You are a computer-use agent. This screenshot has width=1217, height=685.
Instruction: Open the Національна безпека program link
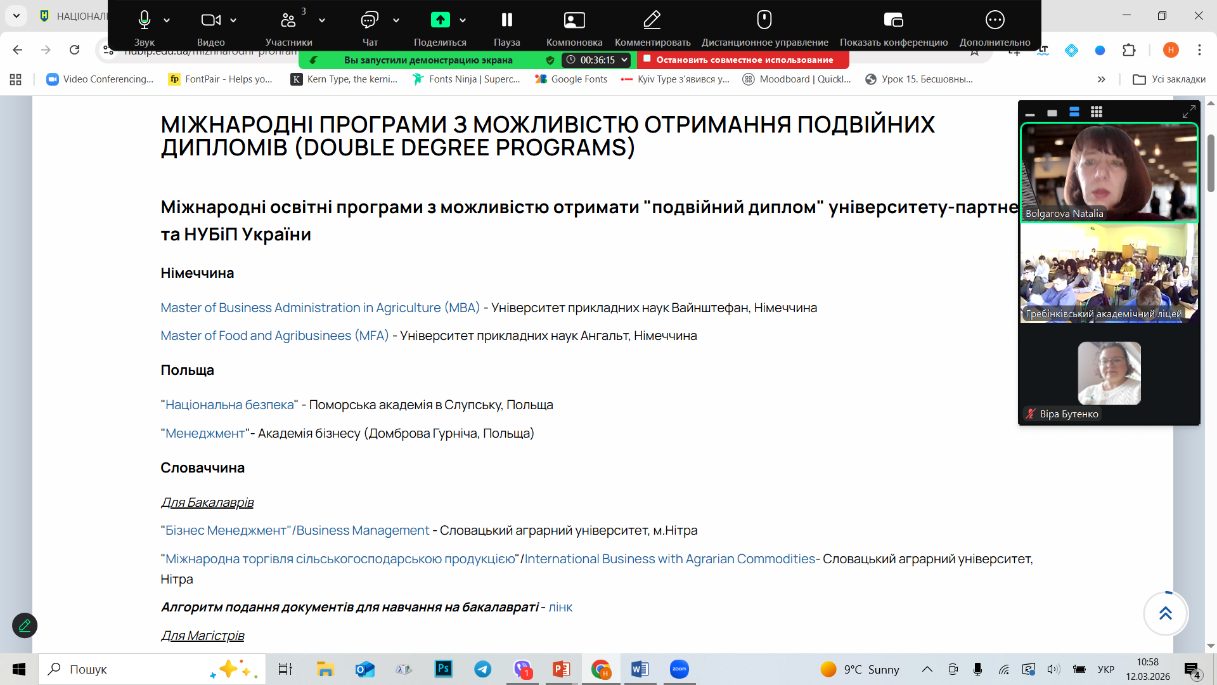pos(229,405)
